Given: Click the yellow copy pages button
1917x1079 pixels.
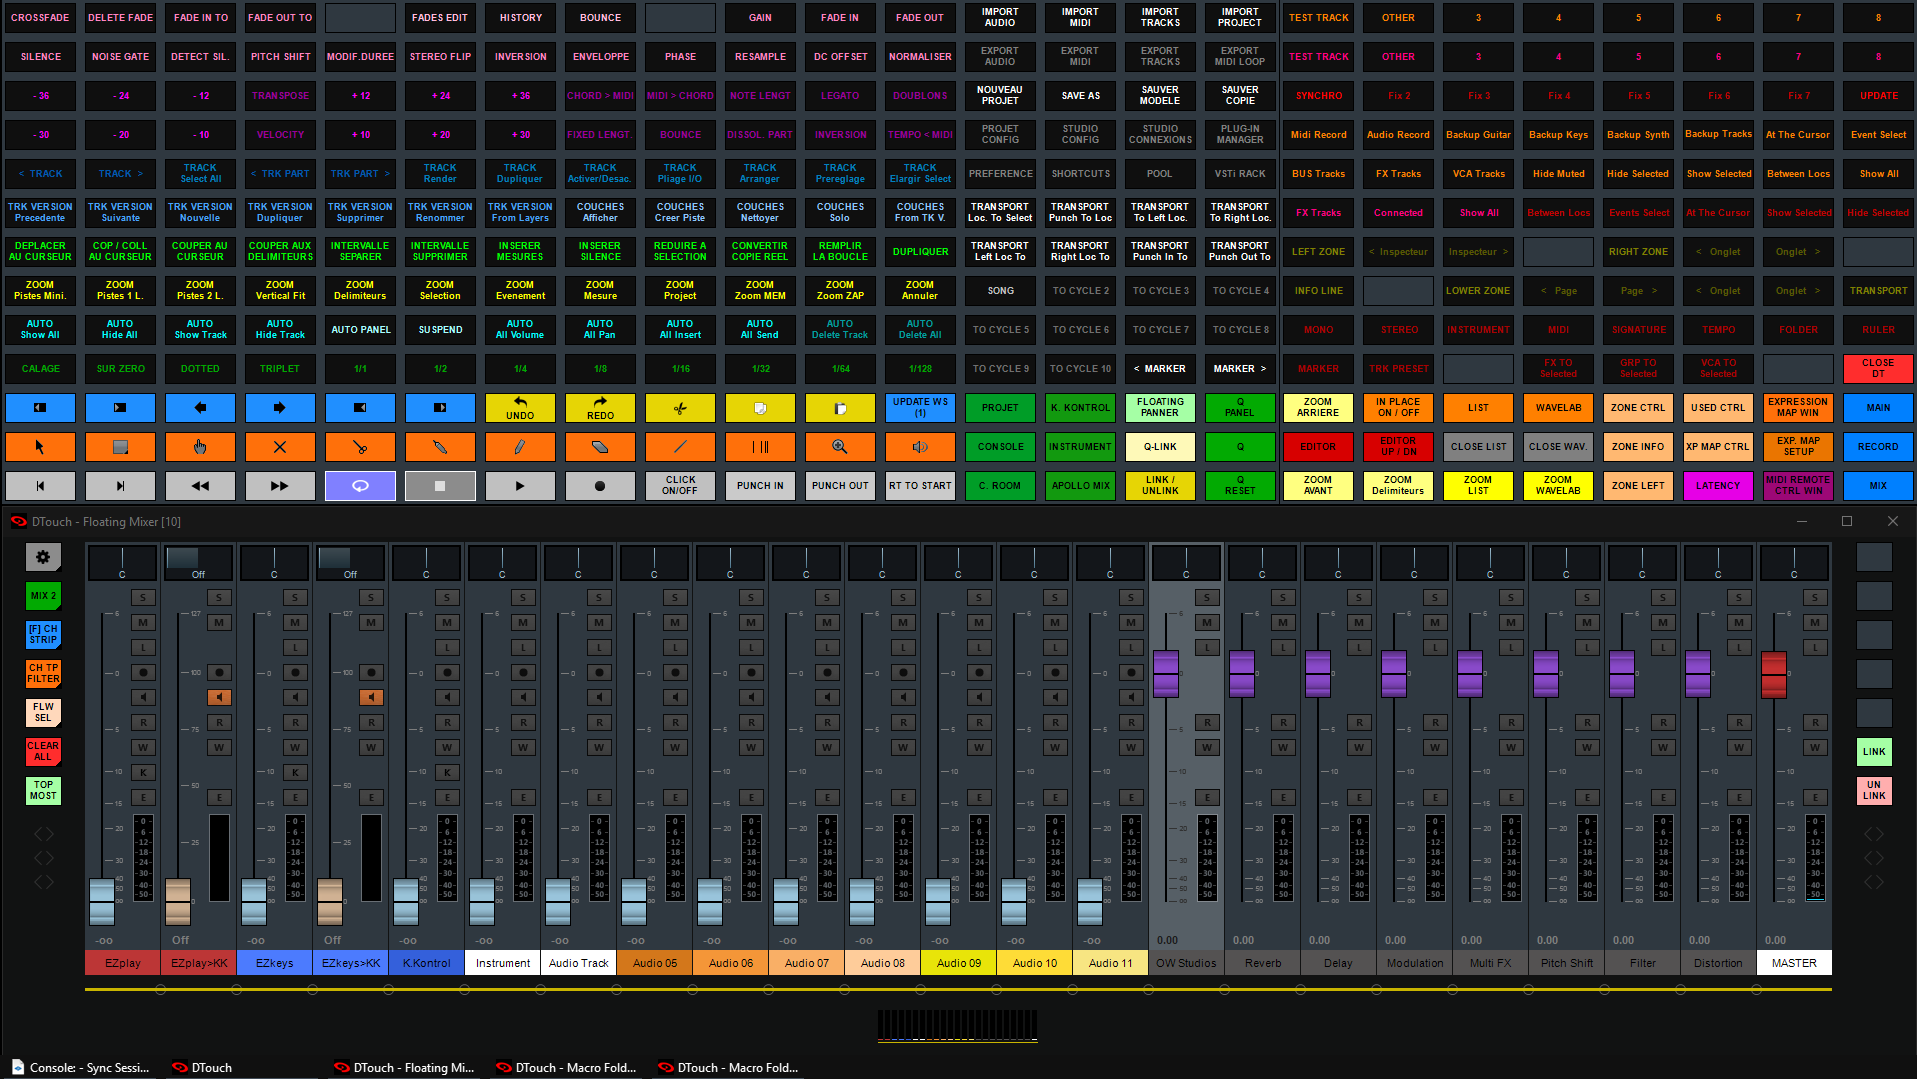Looking at the screenshot, I should (760, 408).
